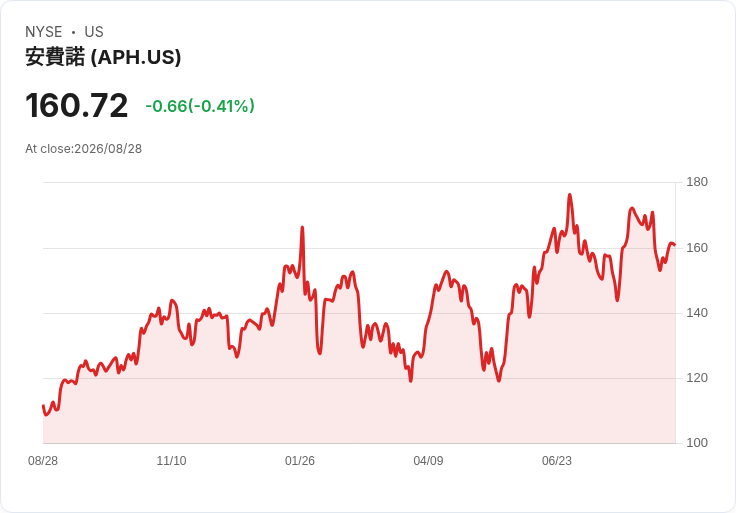Click the US market label
Screen dimensions: 736x513
pyautogui.click(x=94, y=31)
